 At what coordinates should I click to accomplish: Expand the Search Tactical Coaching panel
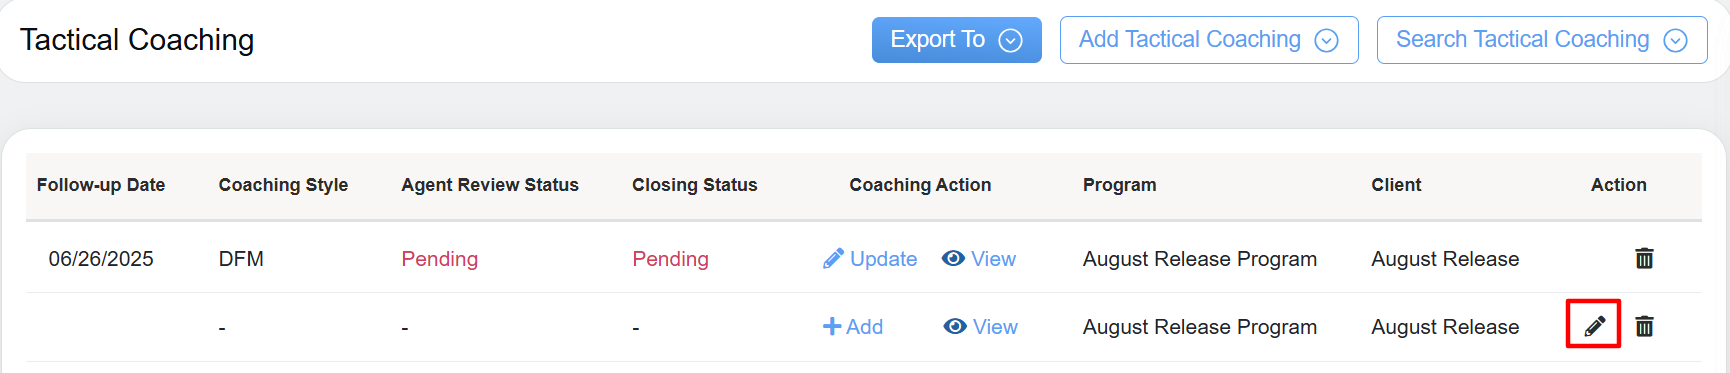pyautogui.click(x=1541, y=40)
